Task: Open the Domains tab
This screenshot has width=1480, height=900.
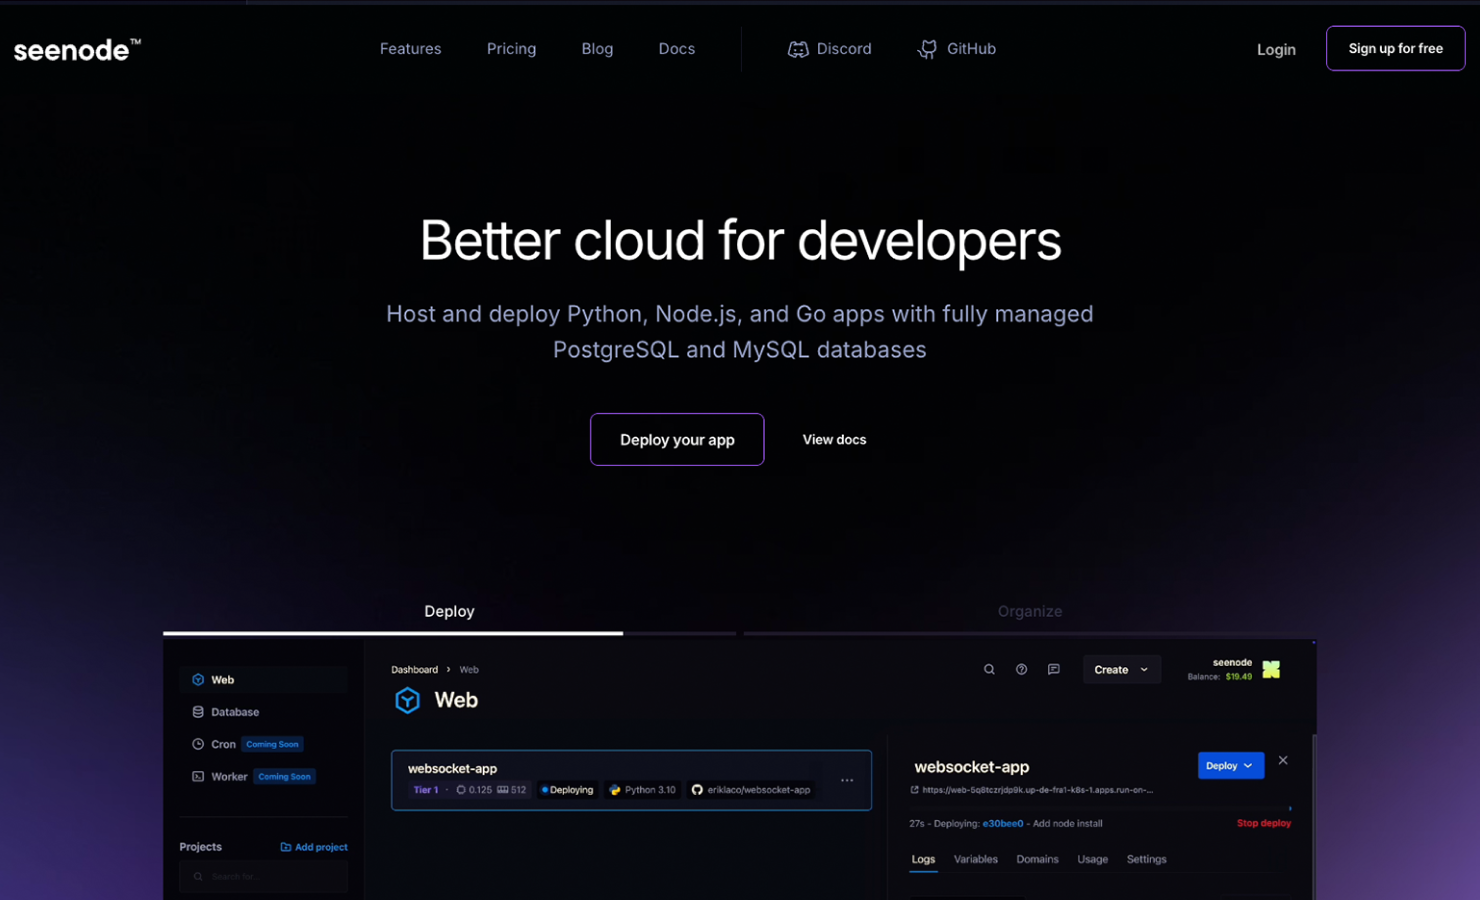Action: pyautogui.click(x=1037, y=860)
